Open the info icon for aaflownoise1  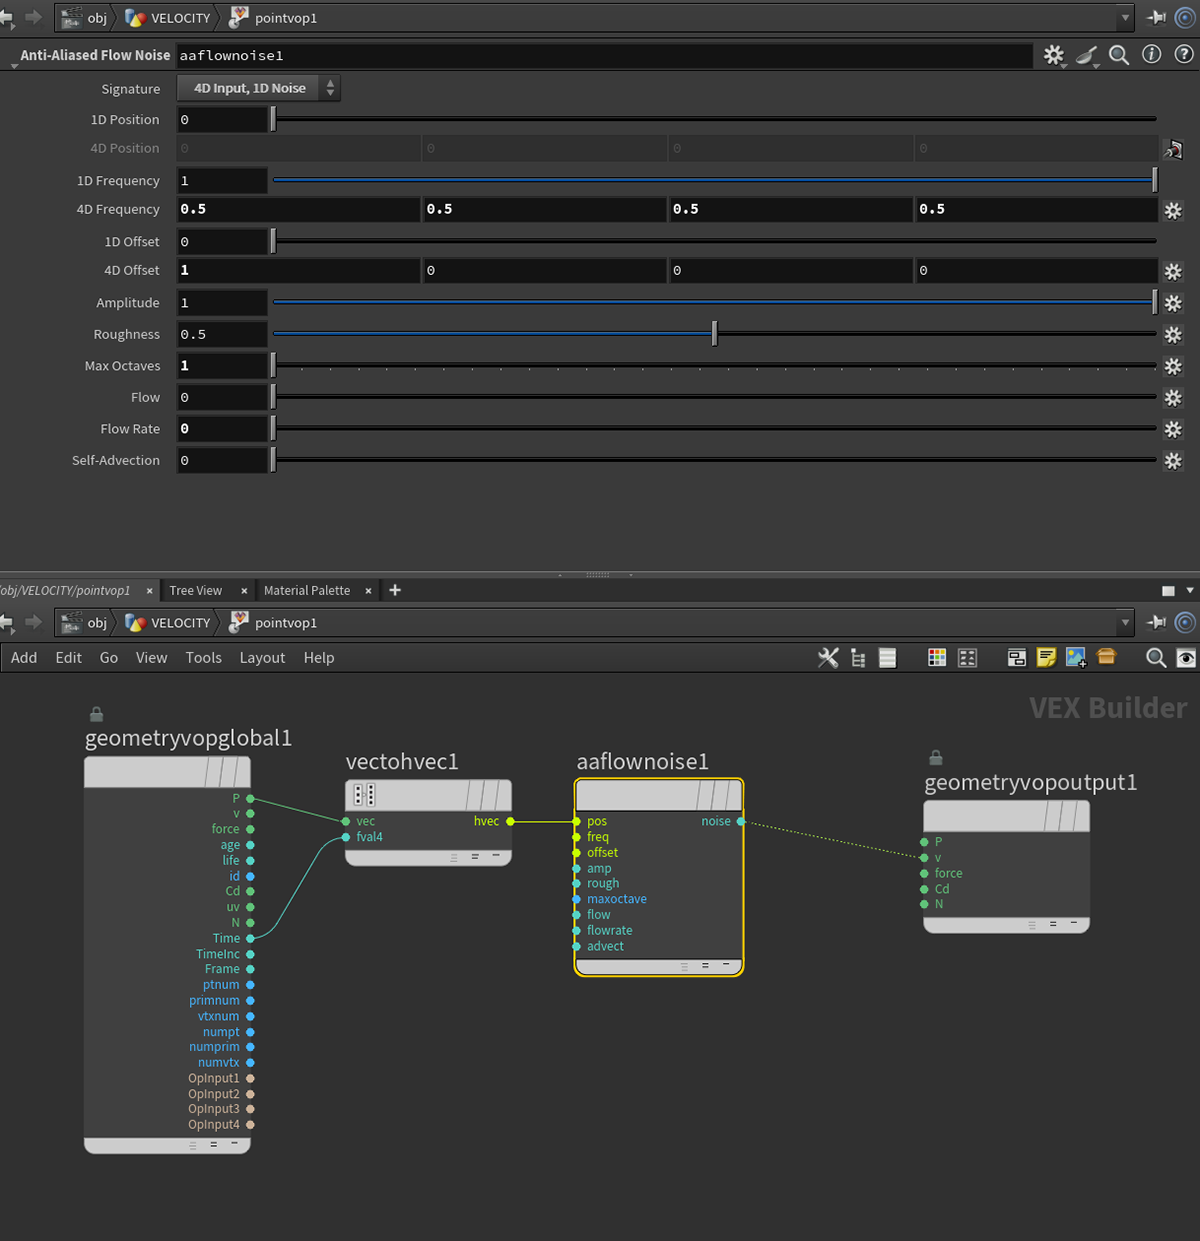1152,55
